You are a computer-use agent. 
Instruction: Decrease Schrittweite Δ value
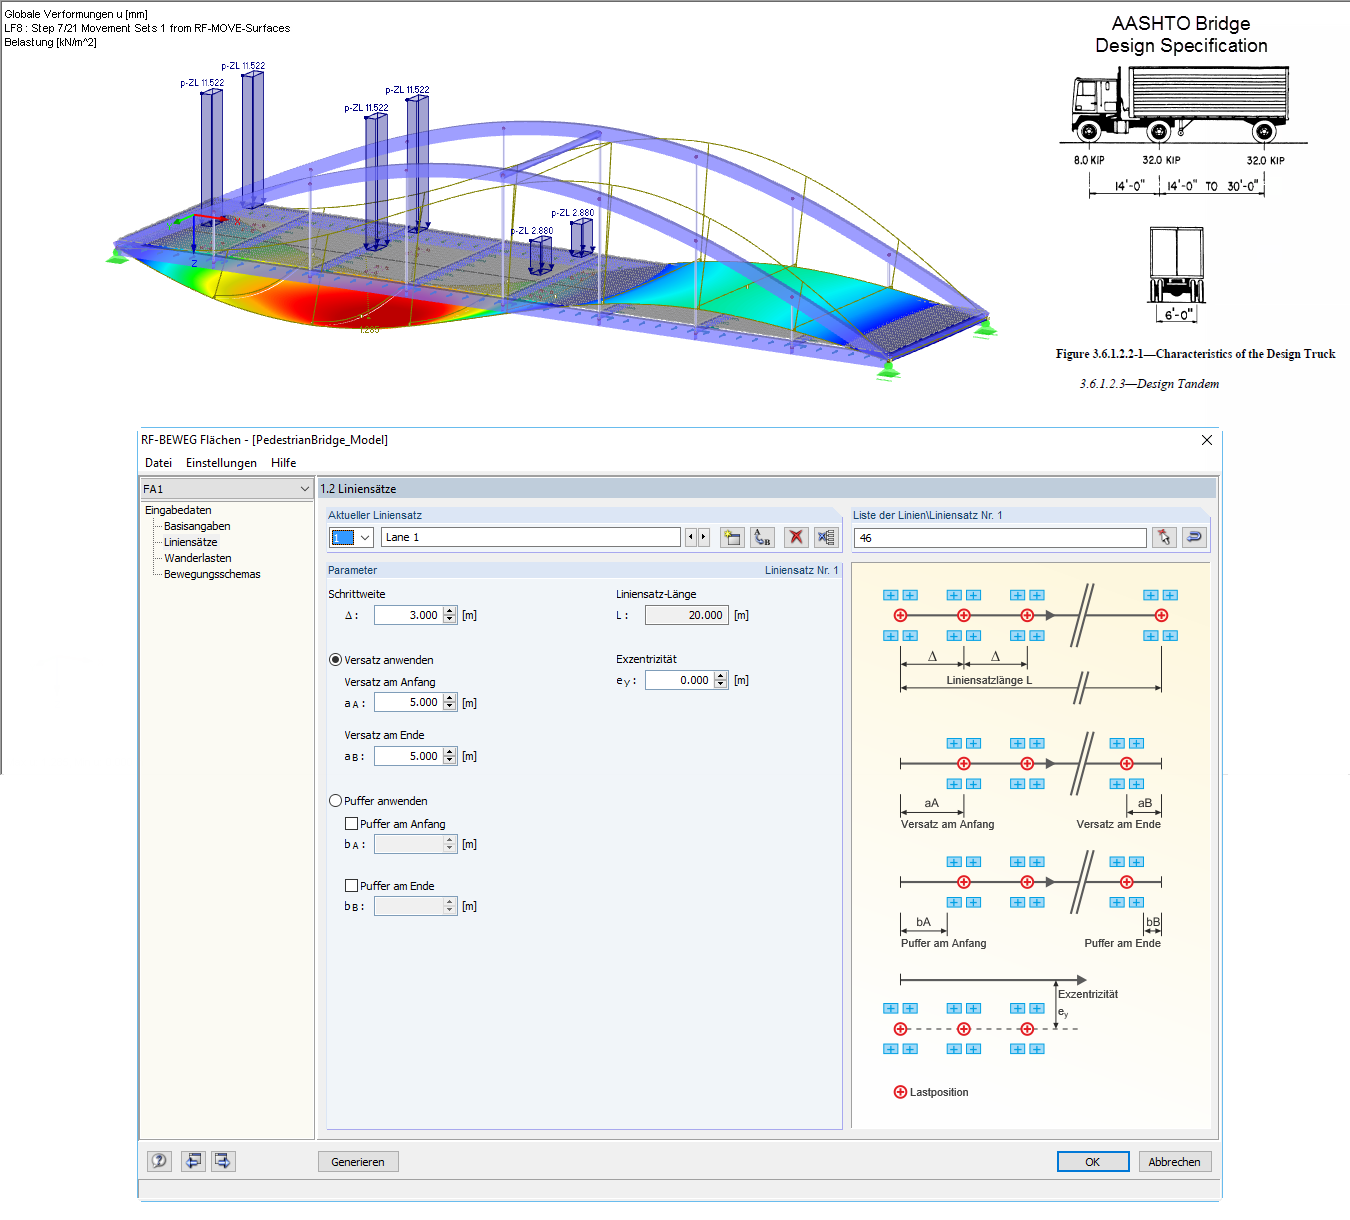(x=450, y=620)
